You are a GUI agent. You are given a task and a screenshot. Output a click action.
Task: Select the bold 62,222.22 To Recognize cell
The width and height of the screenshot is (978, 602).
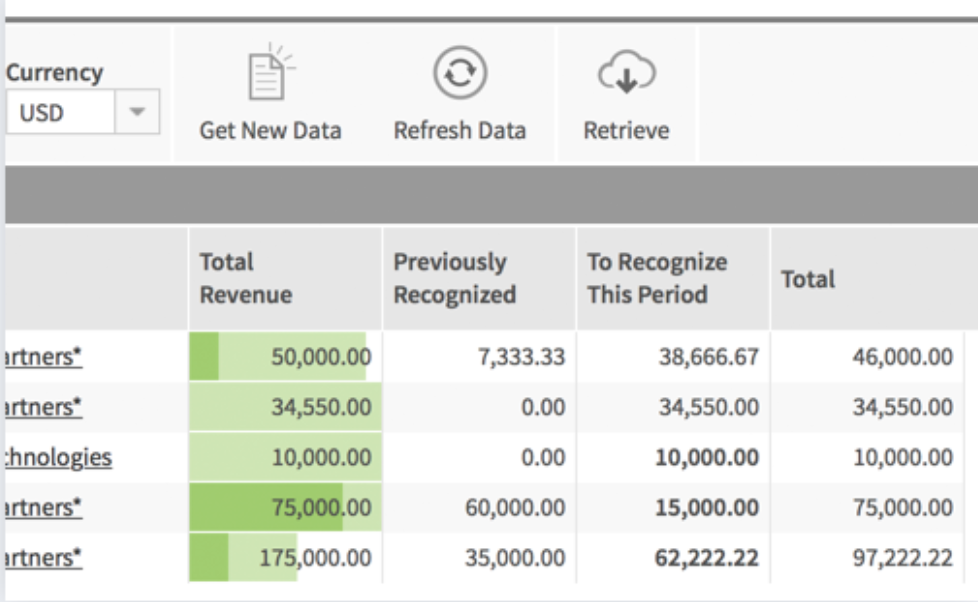tap(706, 557)
